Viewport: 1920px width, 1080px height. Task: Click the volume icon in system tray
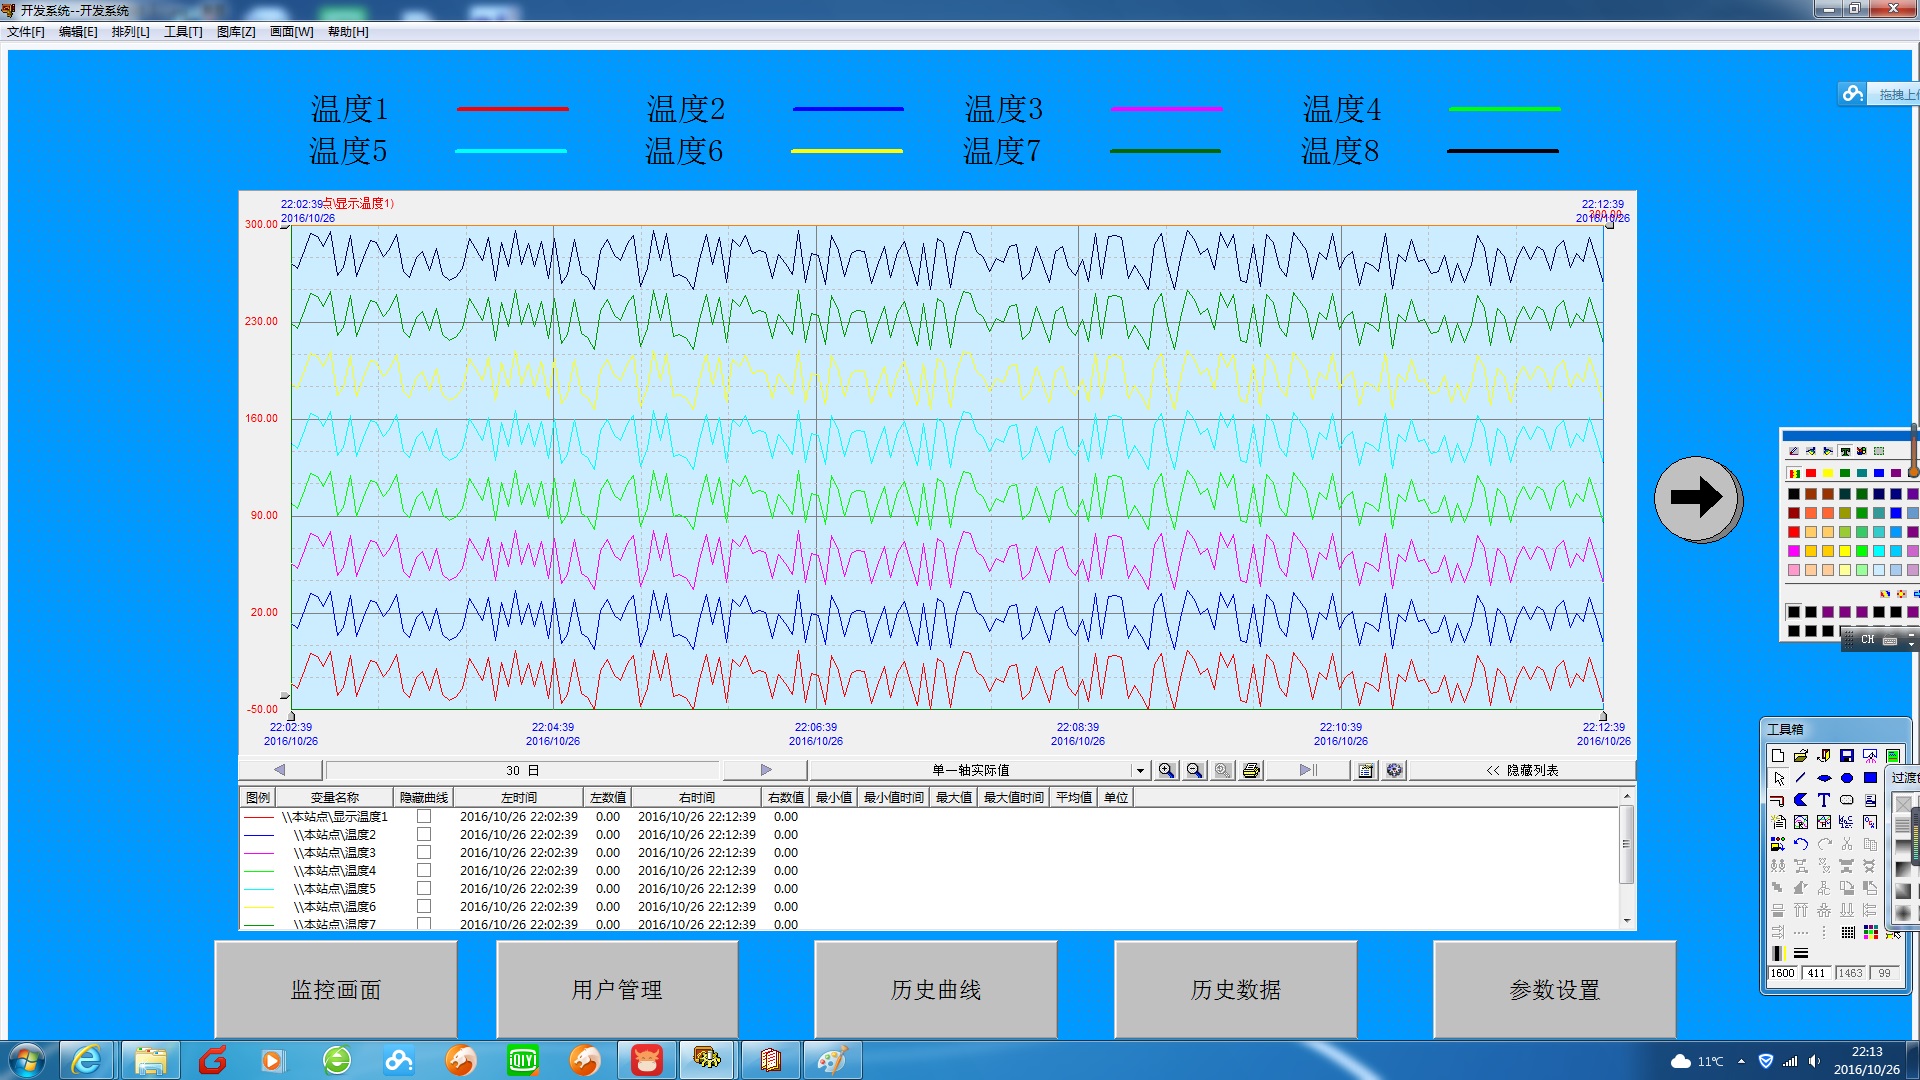(x=1814, y=1061)
